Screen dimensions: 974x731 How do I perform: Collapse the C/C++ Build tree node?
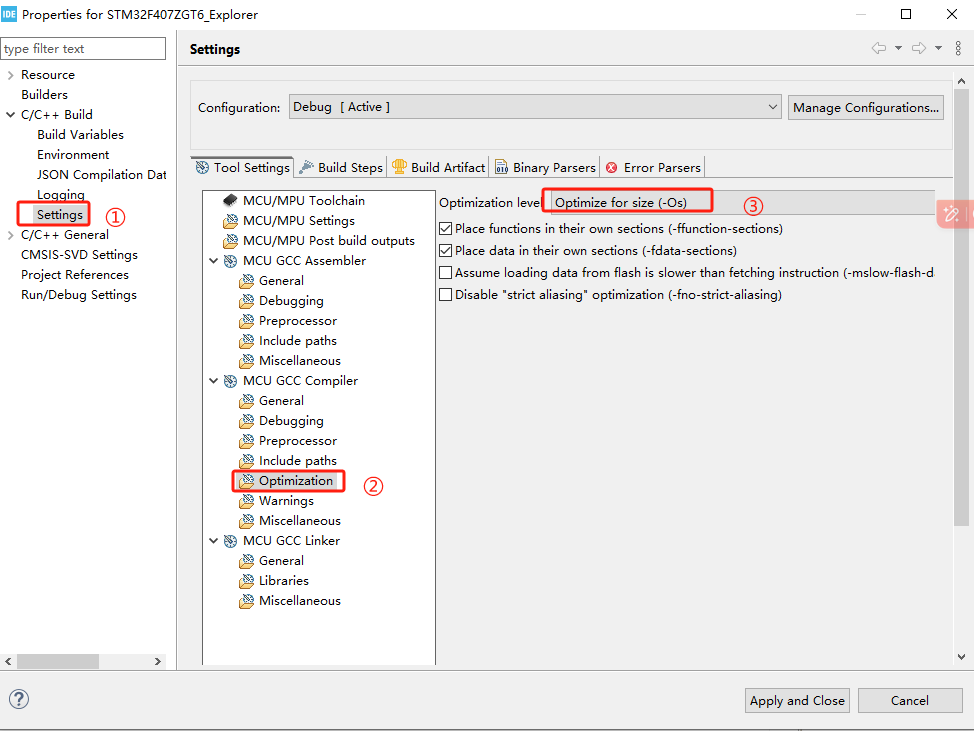click(11, 115)
